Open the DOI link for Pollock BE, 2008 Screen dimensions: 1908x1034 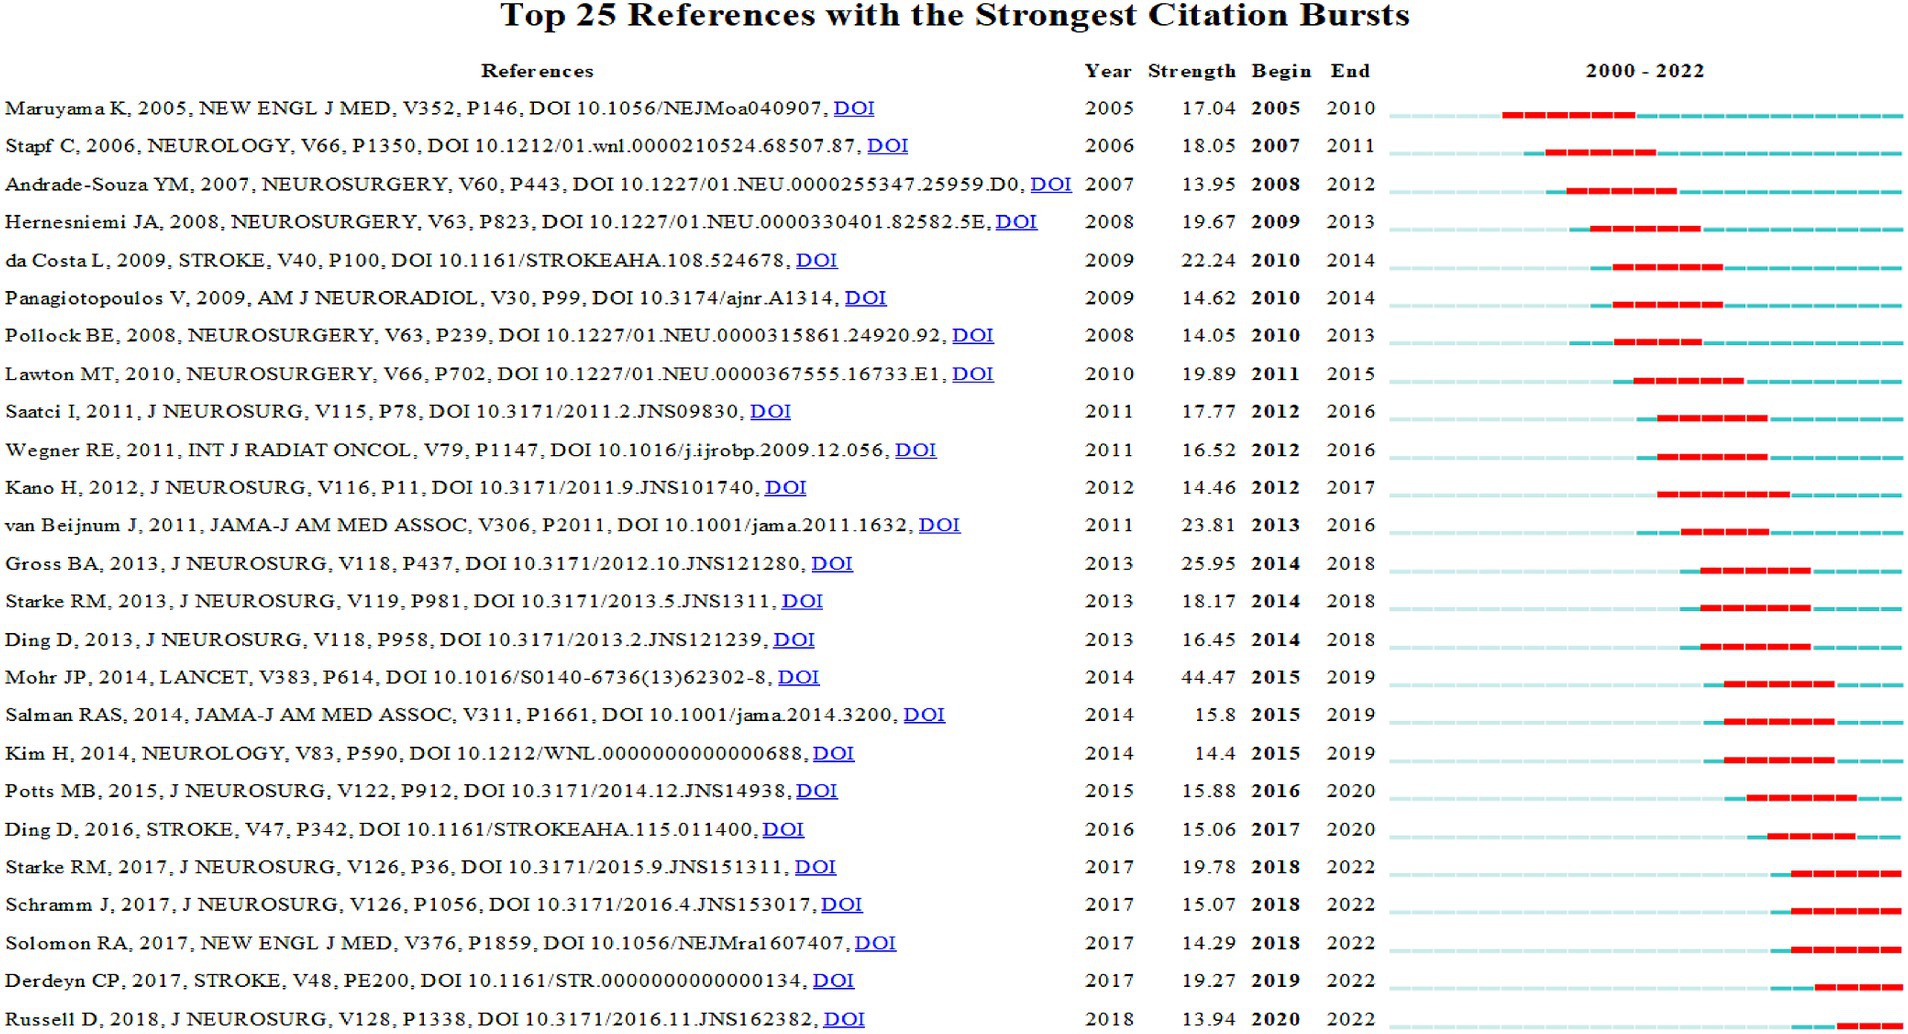point(973,336)
